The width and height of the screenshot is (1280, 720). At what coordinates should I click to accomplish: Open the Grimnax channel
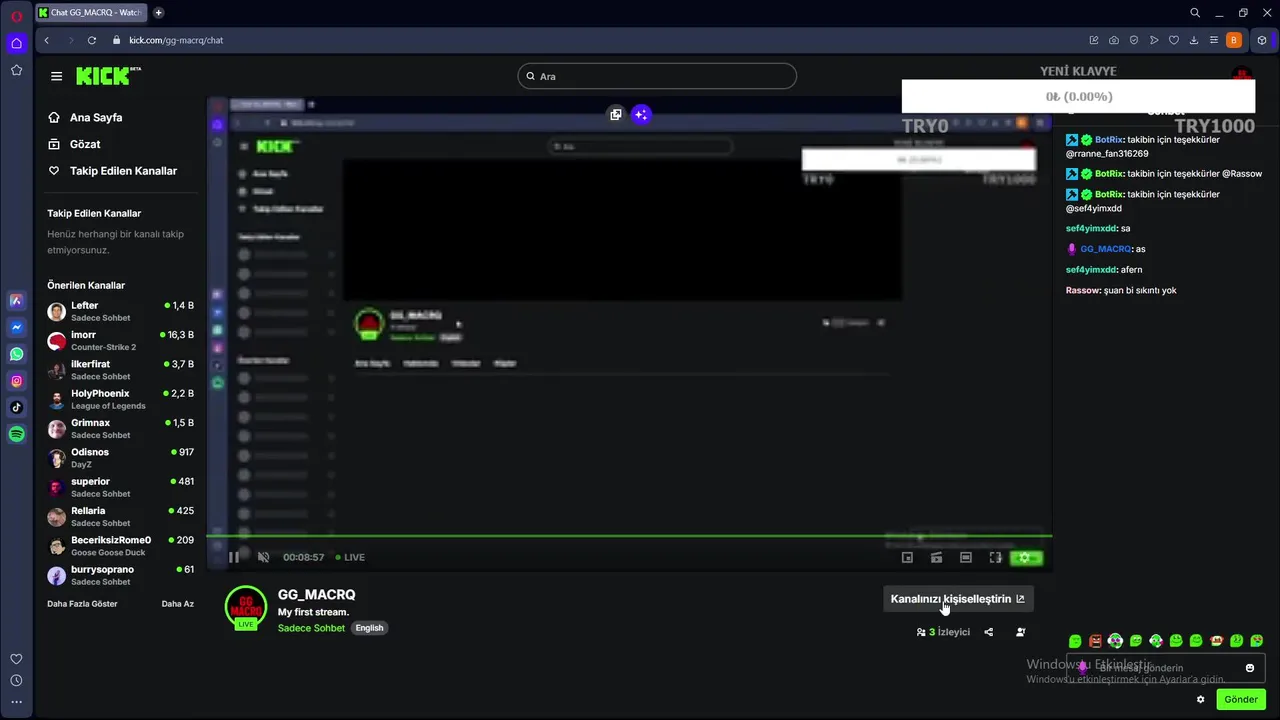120,429
